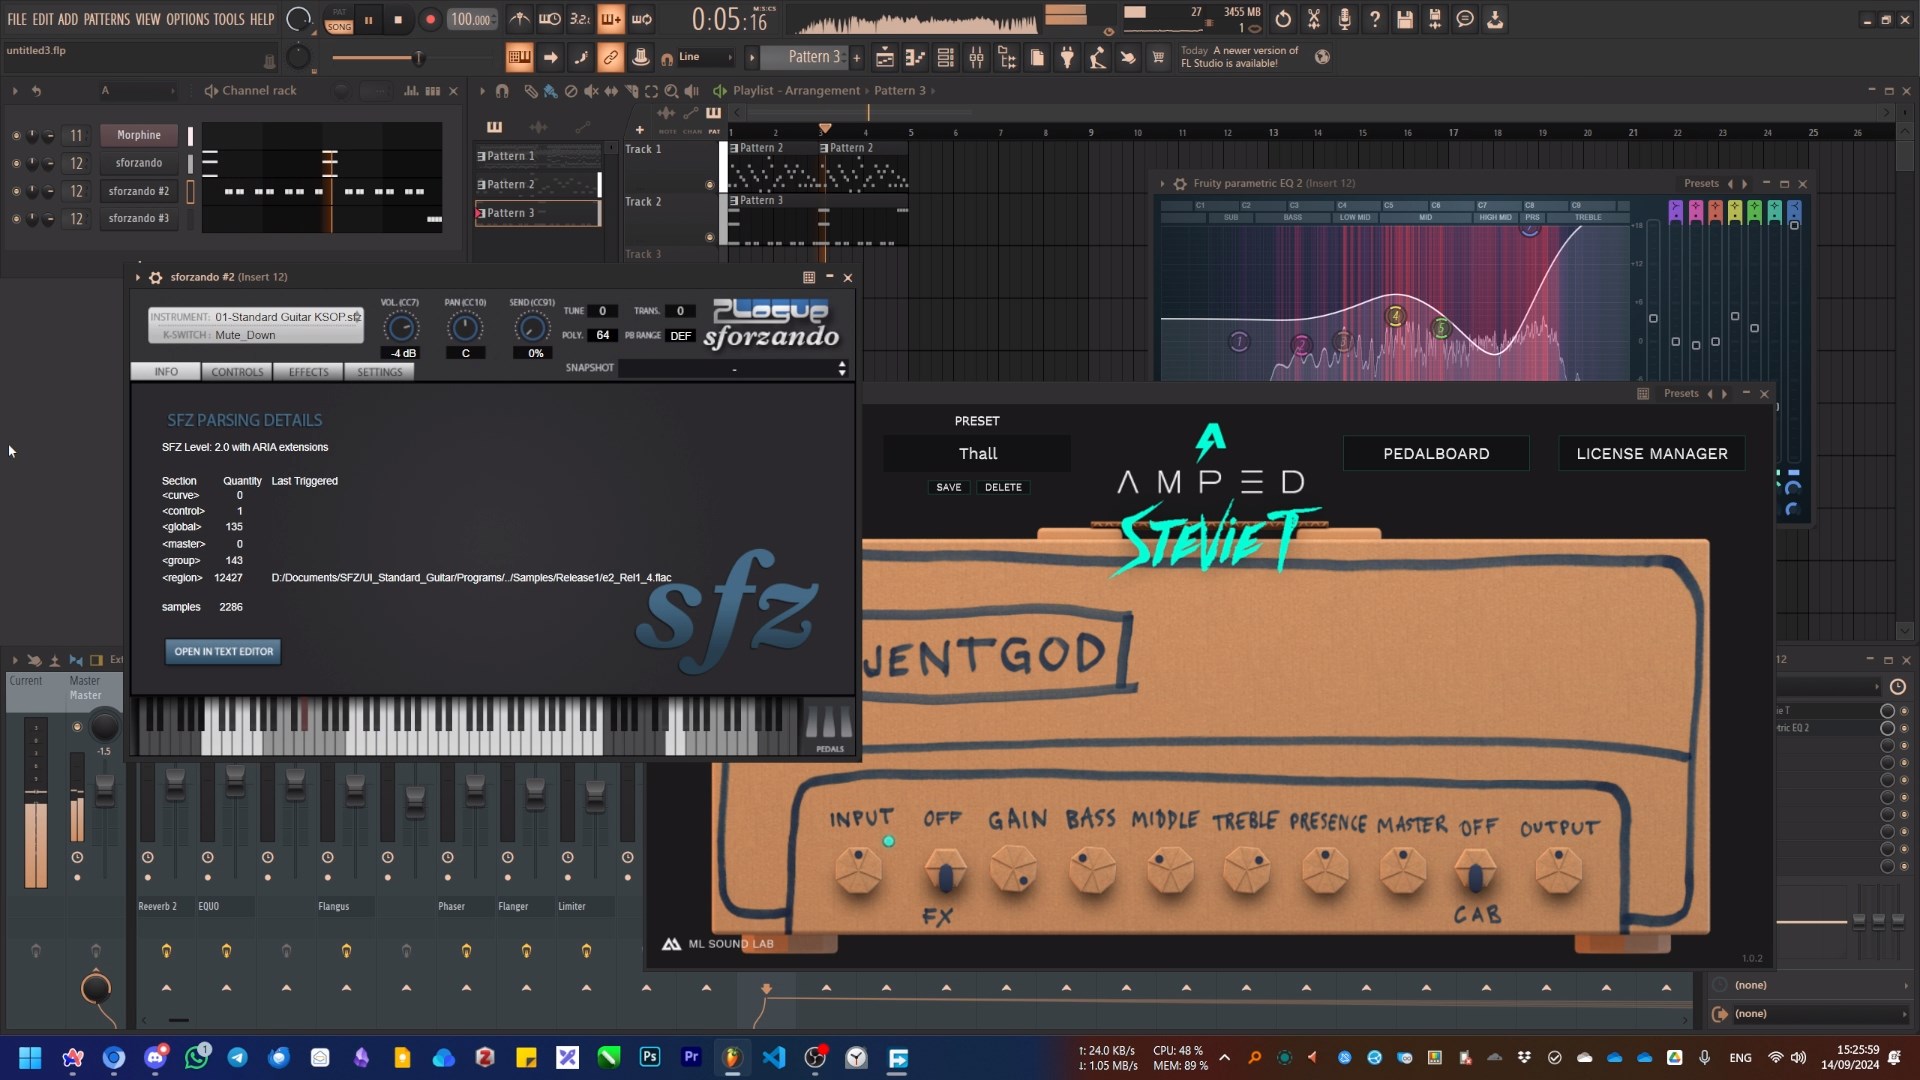The width and height of the screenshot is (1920, 1080).
Task: Click the LICENSE MANAGER button
Action: pos(1652,454)
